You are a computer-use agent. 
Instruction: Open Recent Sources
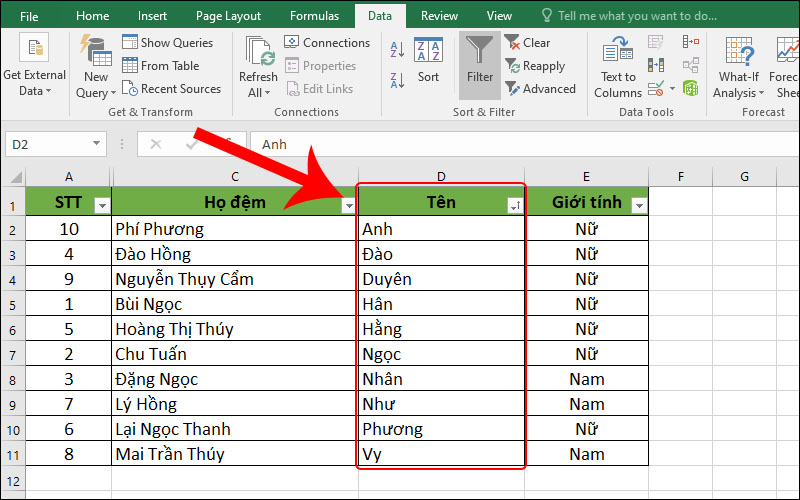coord(171,89)
